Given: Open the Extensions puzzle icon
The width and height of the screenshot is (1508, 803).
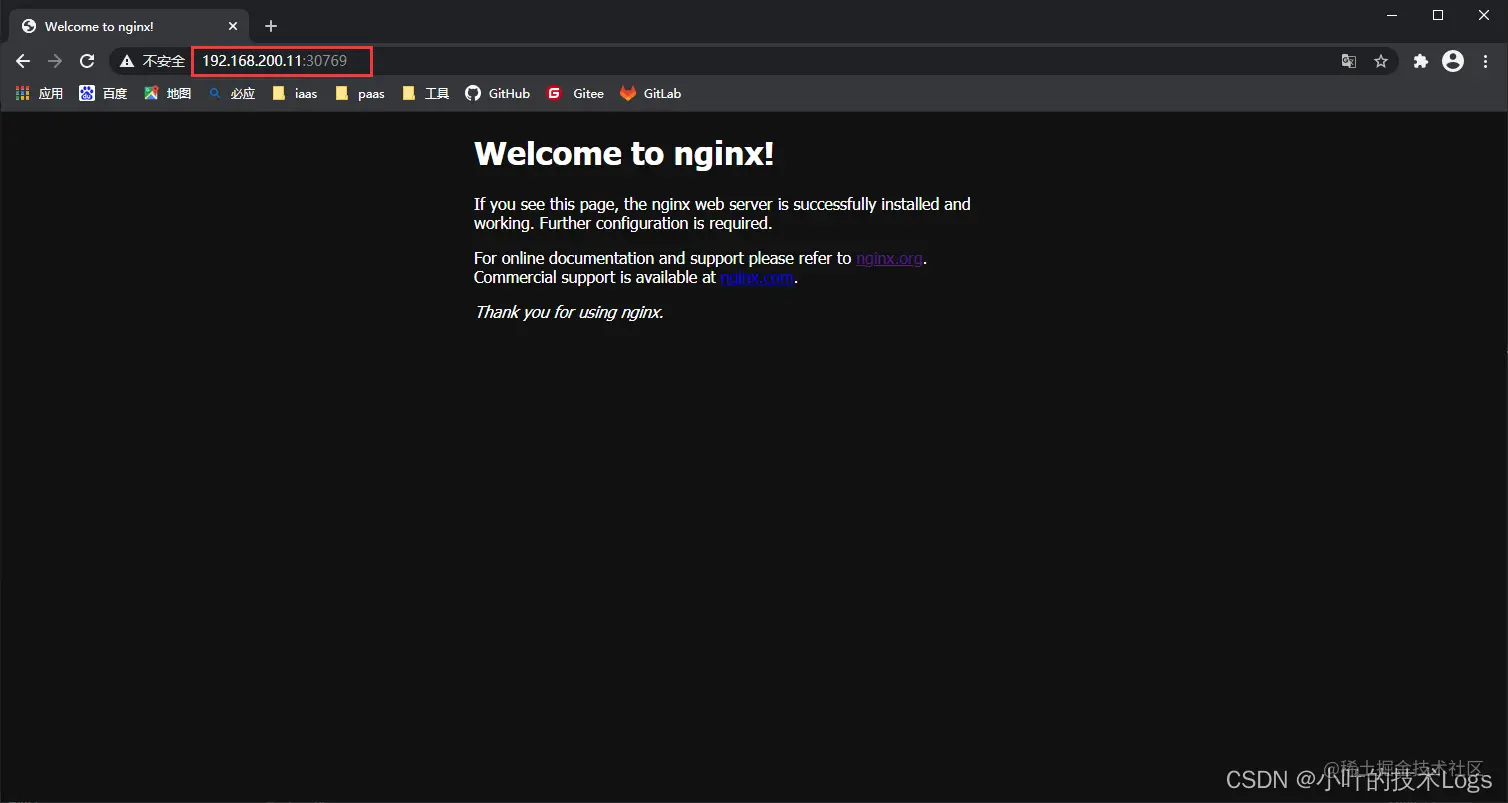Looking at the screenshot, I should (x=1420, y=61).
